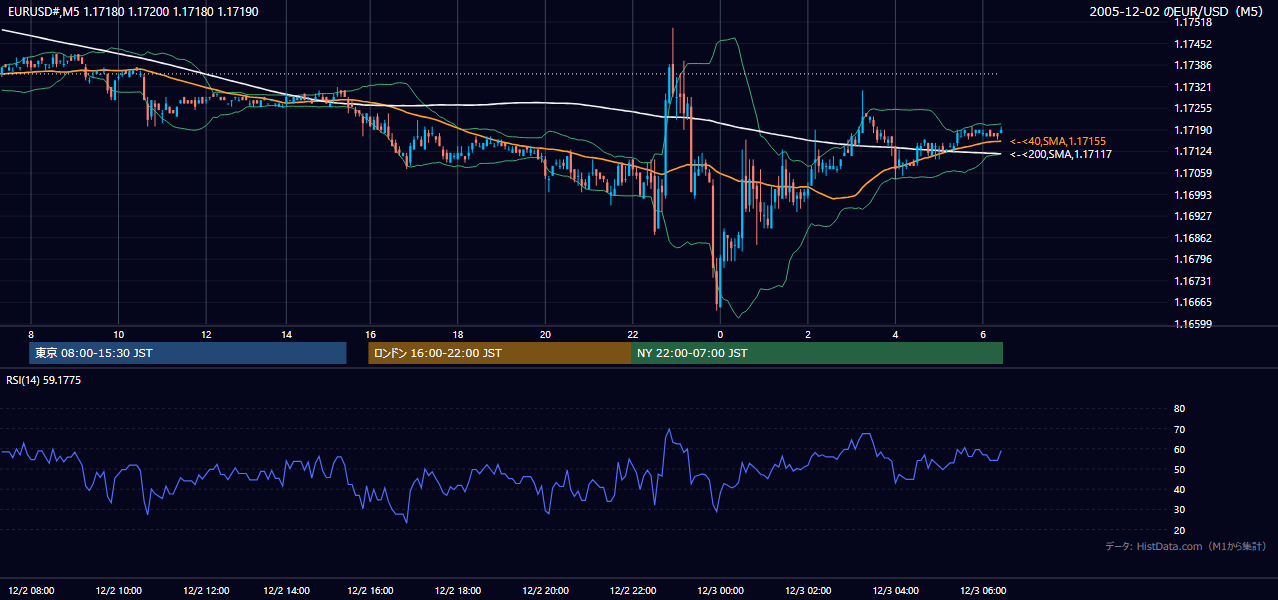Screen dimensions: 1278x600
Task: Click price level 1.17321 on axis
Action: pyautogui.click(x=1192, y=87)
